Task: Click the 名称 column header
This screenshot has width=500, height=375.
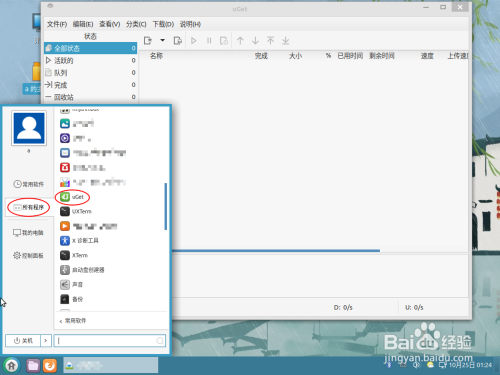Action: [156, 56]
